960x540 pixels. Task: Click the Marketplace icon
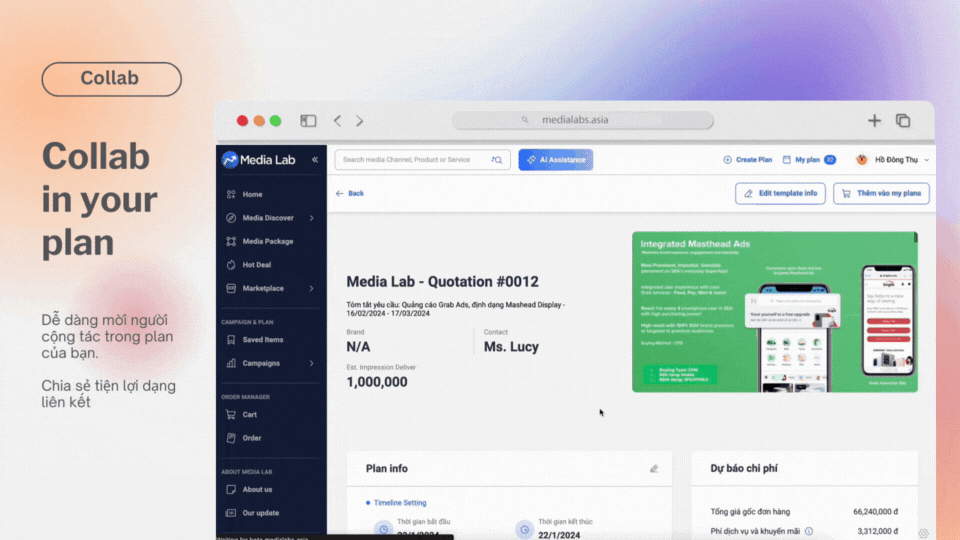(231, 288)
